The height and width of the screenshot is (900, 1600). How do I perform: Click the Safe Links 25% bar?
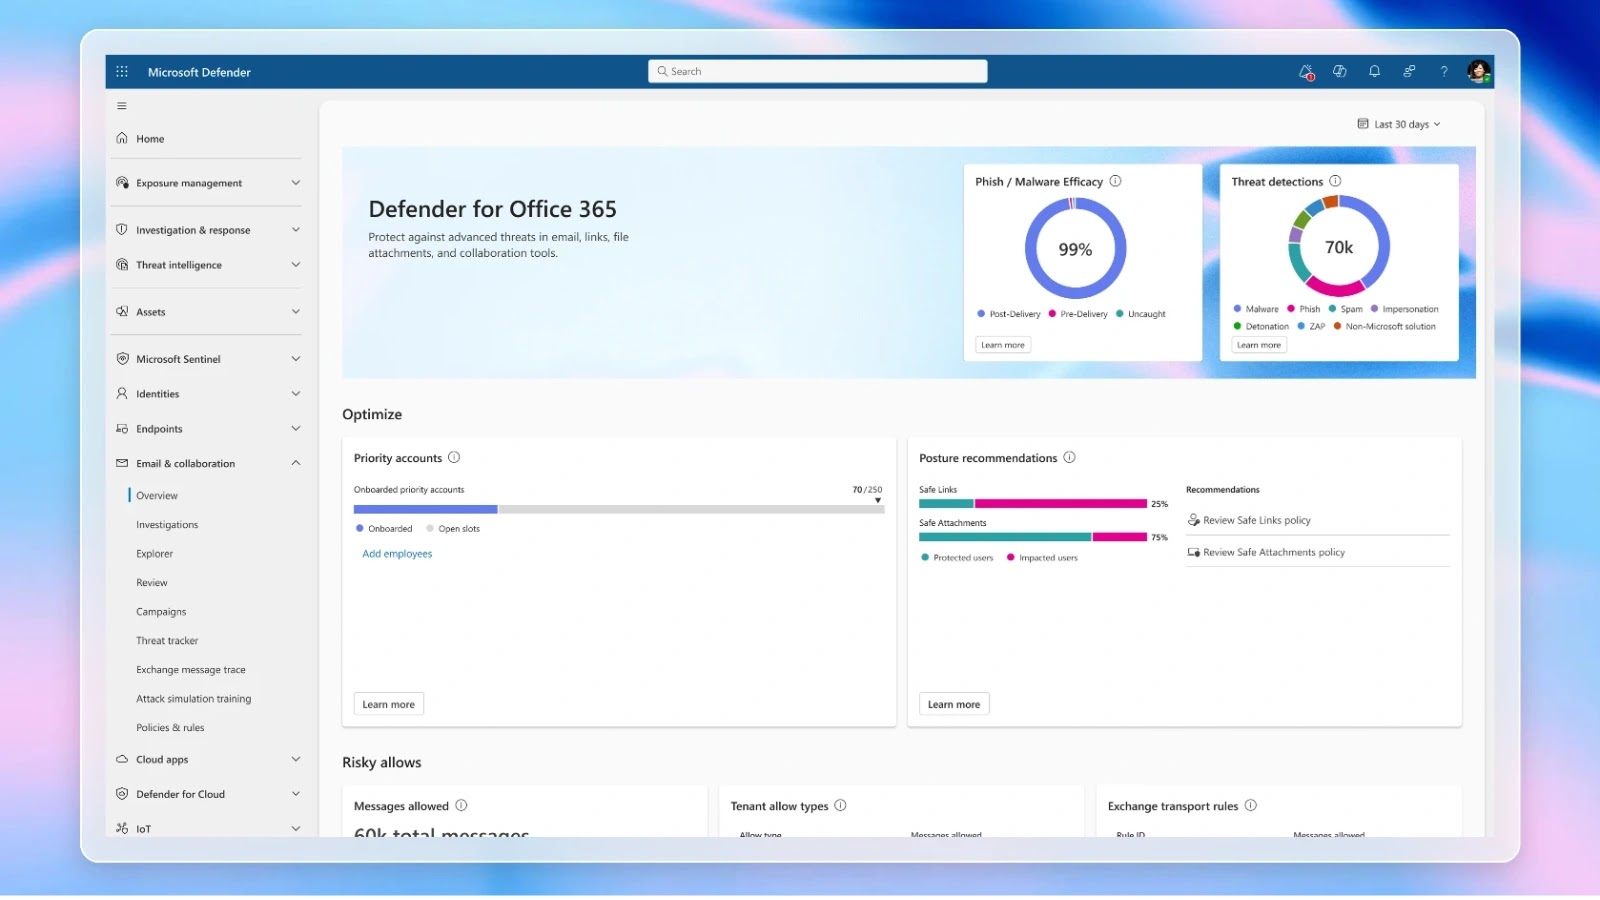[1033, 504]
